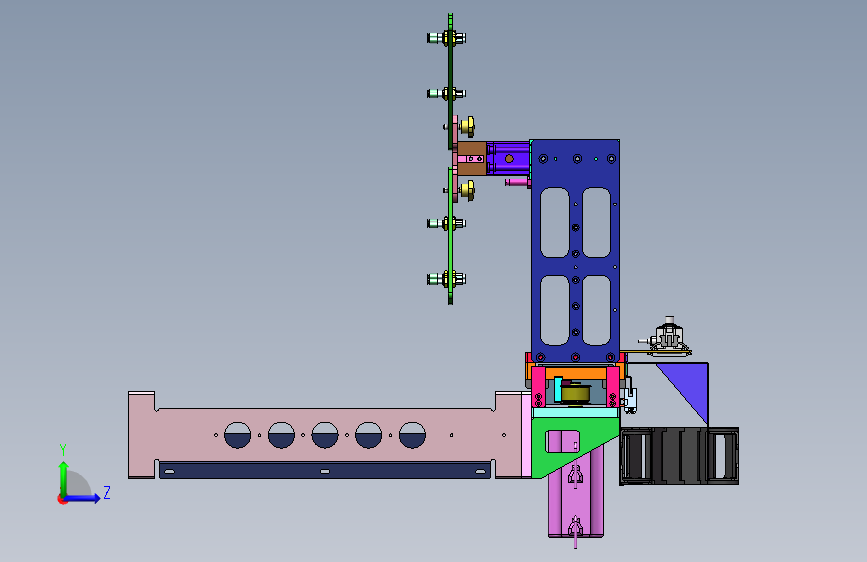The height and width of the screenshot is (562, 867).
Task: Select the olive-yellow roller in the center housing
Action: tap(575, 393)
